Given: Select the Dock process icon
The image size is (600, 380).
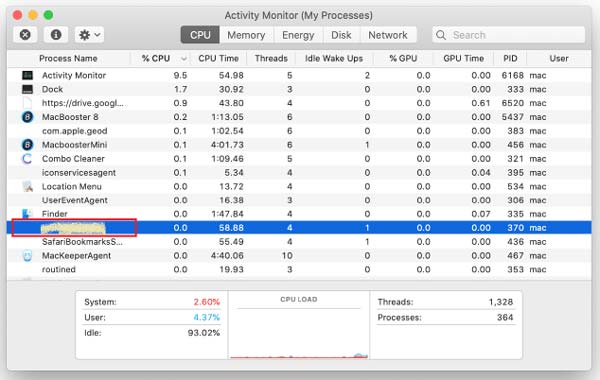Looking at the screenshot, I should [27, 89].
